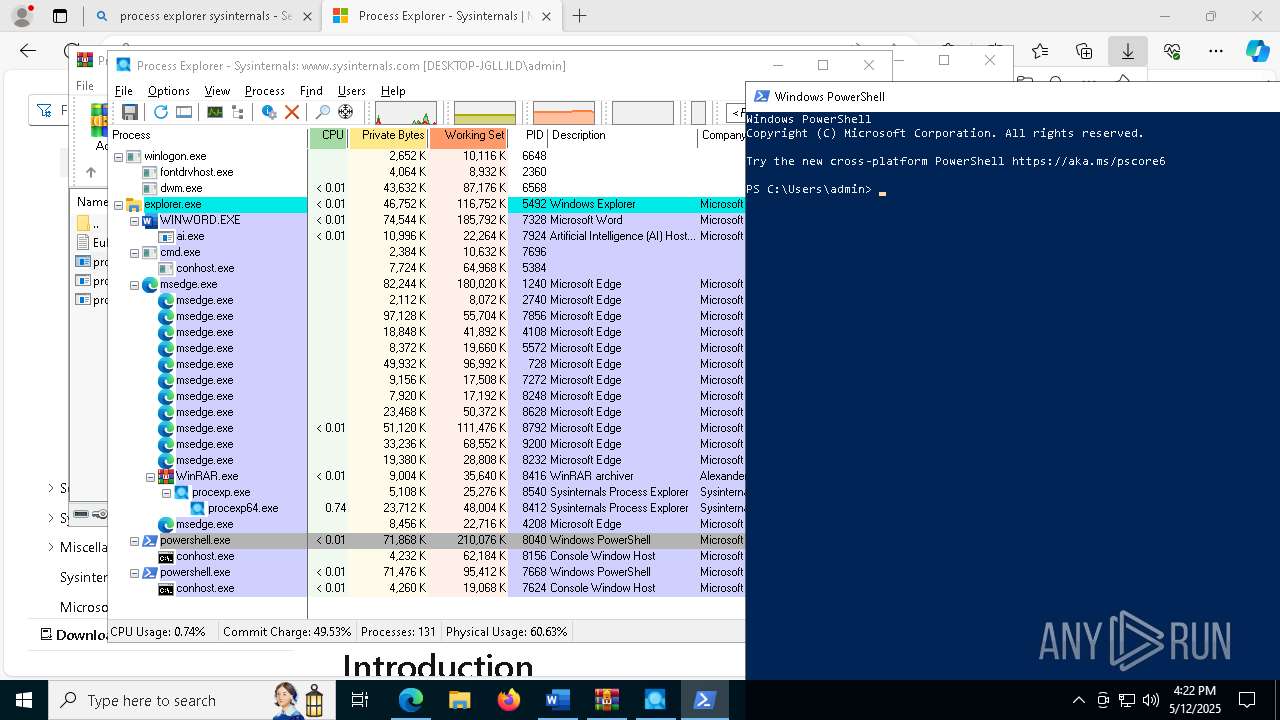Sort by the Description column header

click(622, 135)
